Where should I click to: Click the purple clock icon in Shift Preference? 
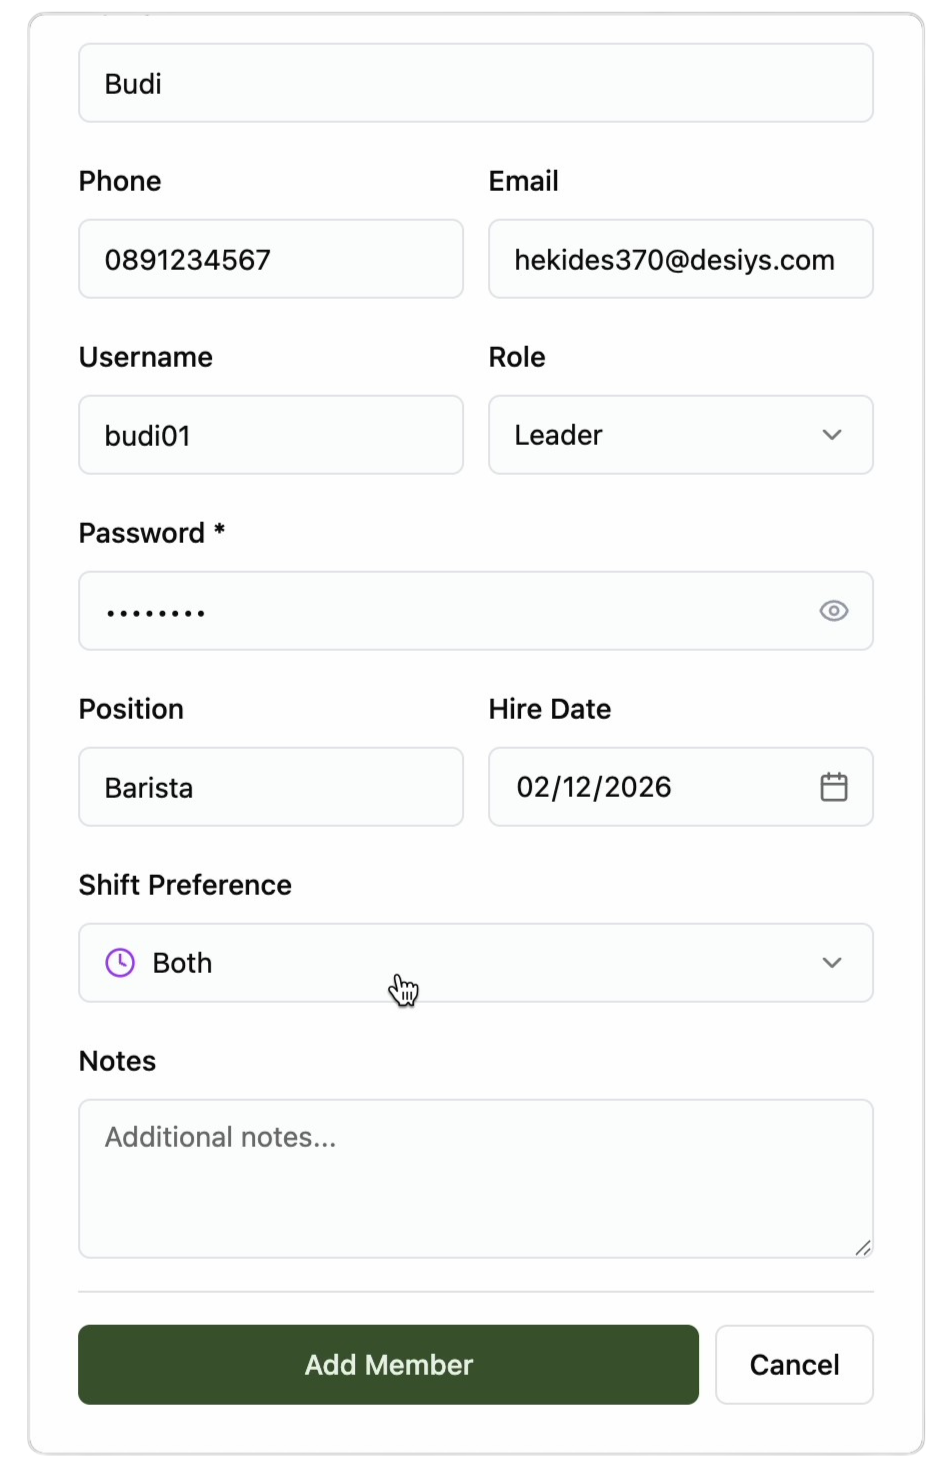click(120, 963)
